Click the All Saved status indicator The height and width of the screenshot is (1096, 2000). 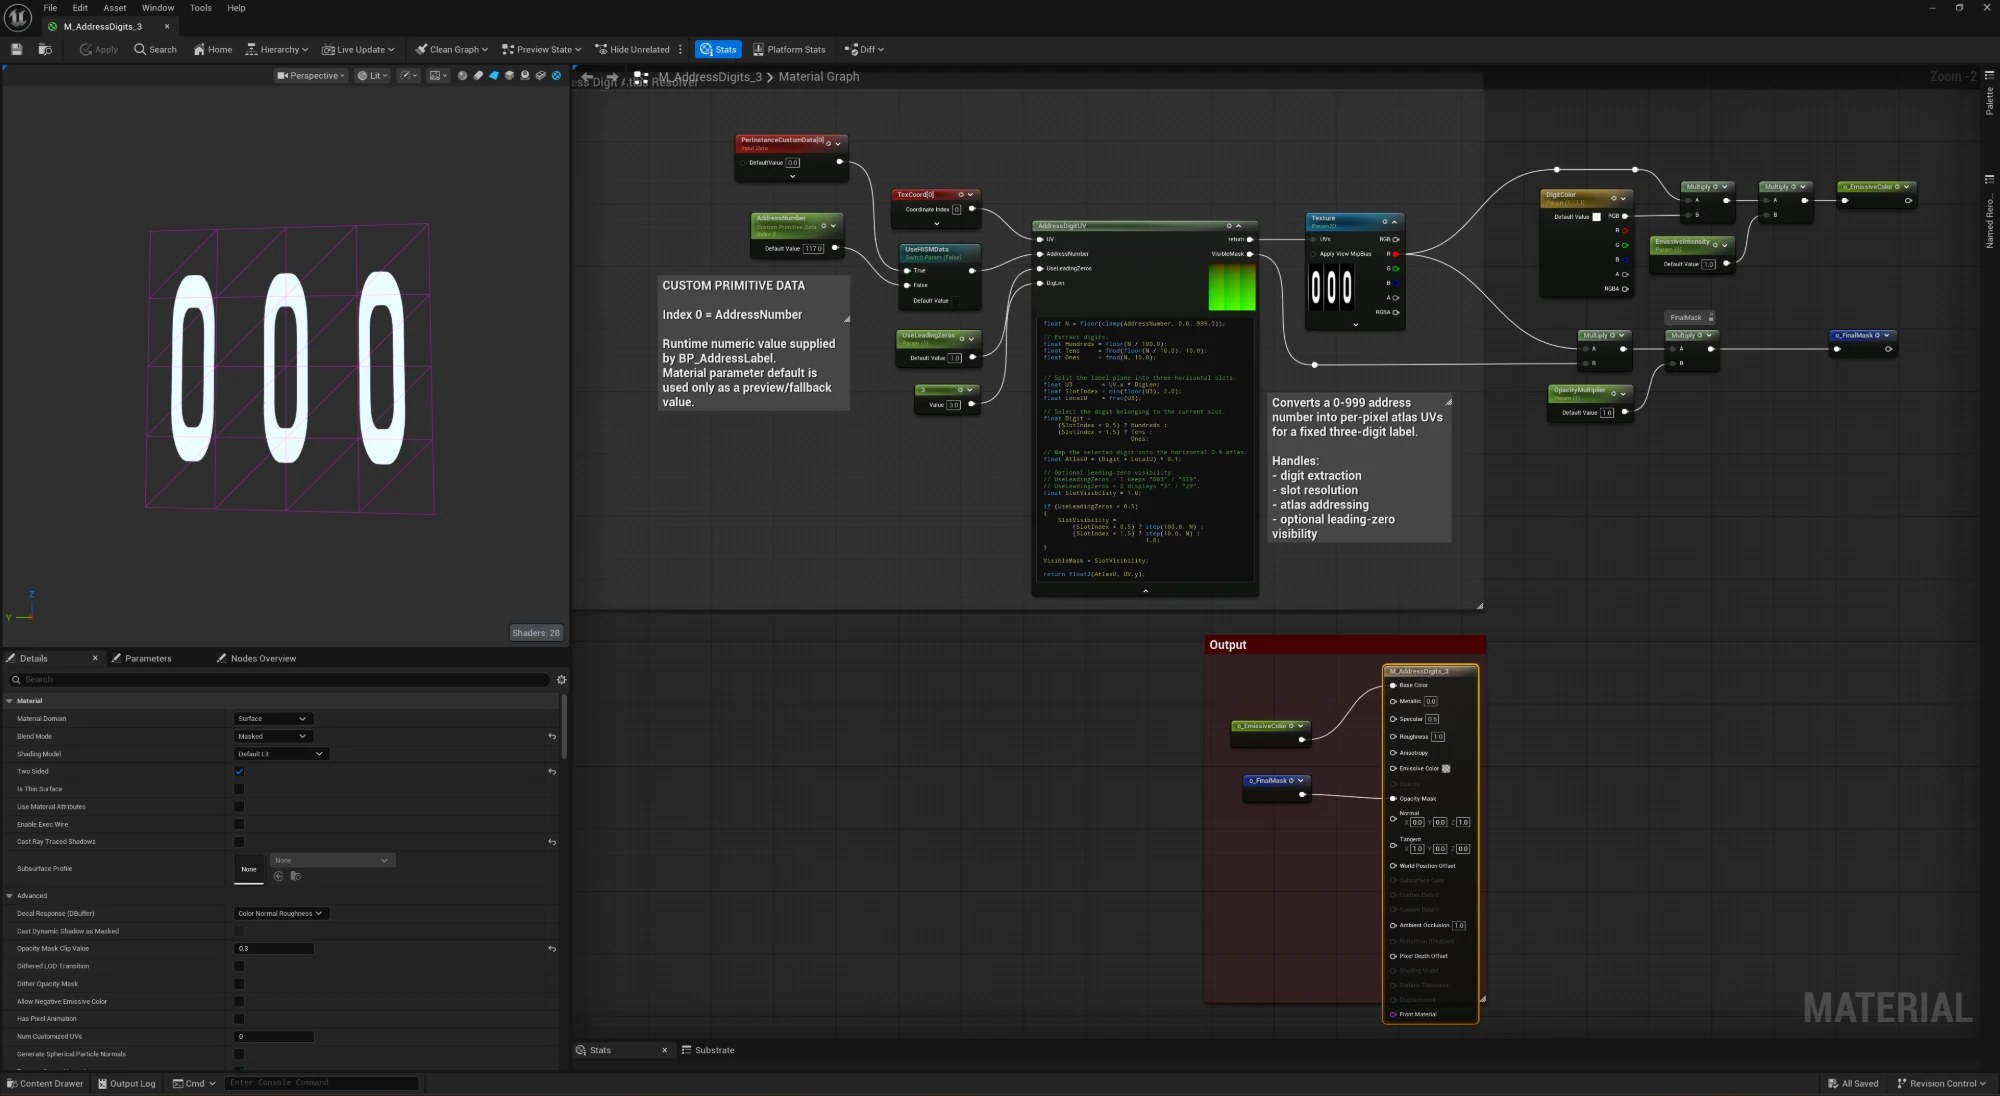(x=1852, y=1083)
